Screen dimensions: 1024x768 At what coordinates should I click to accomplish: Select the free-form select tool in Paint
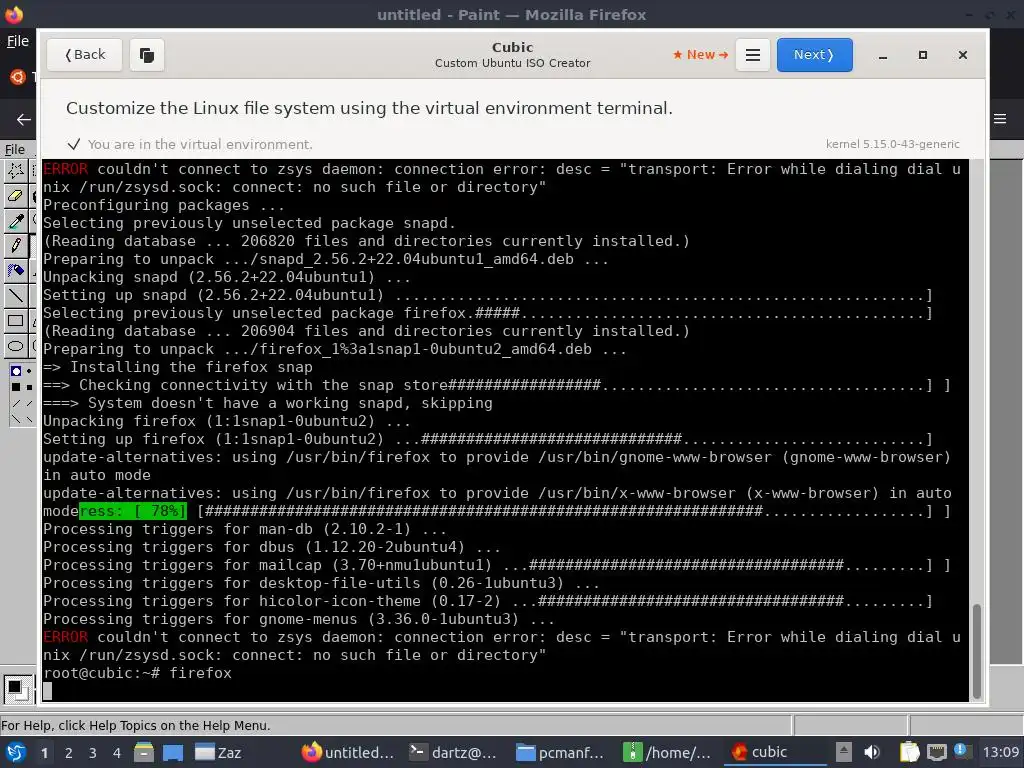pyautogui.click(x=15, y=170)
